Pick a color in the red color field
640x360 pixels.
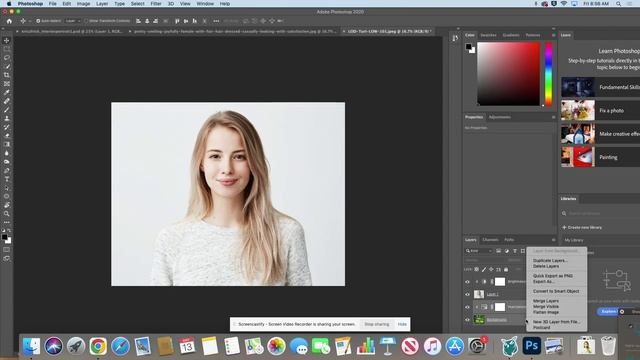[x=509, y=74]
